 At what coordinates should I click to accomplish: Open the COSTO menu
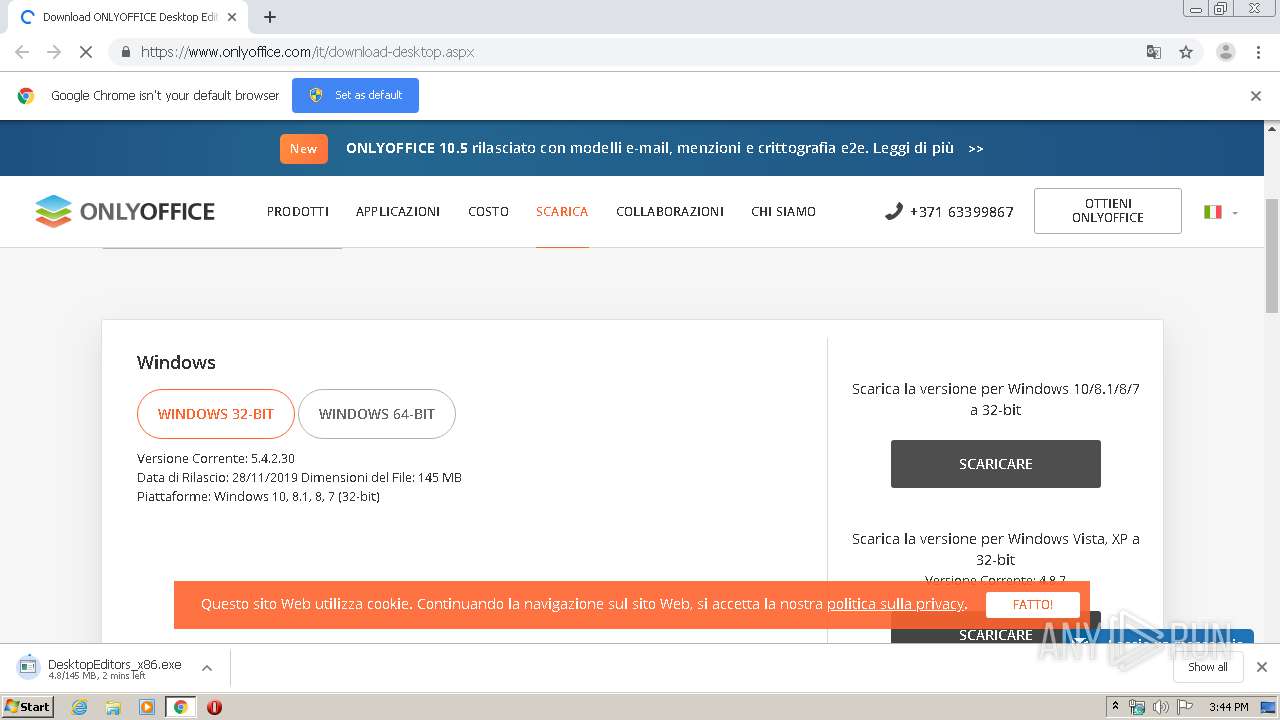tap(488, 211)
